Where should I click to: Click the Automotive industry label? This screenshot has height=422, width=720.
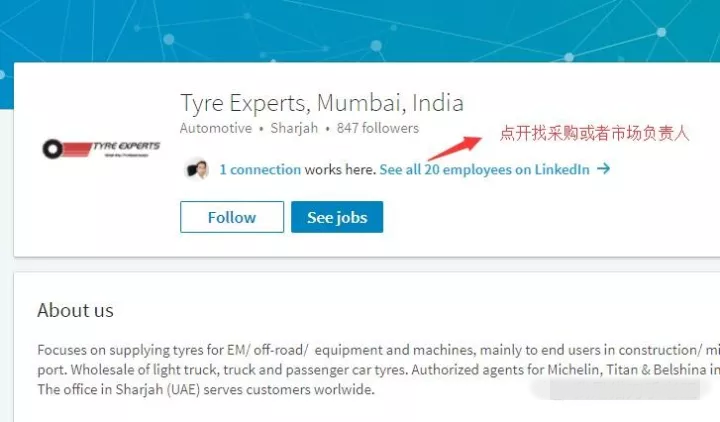click(x=216, y=128)
